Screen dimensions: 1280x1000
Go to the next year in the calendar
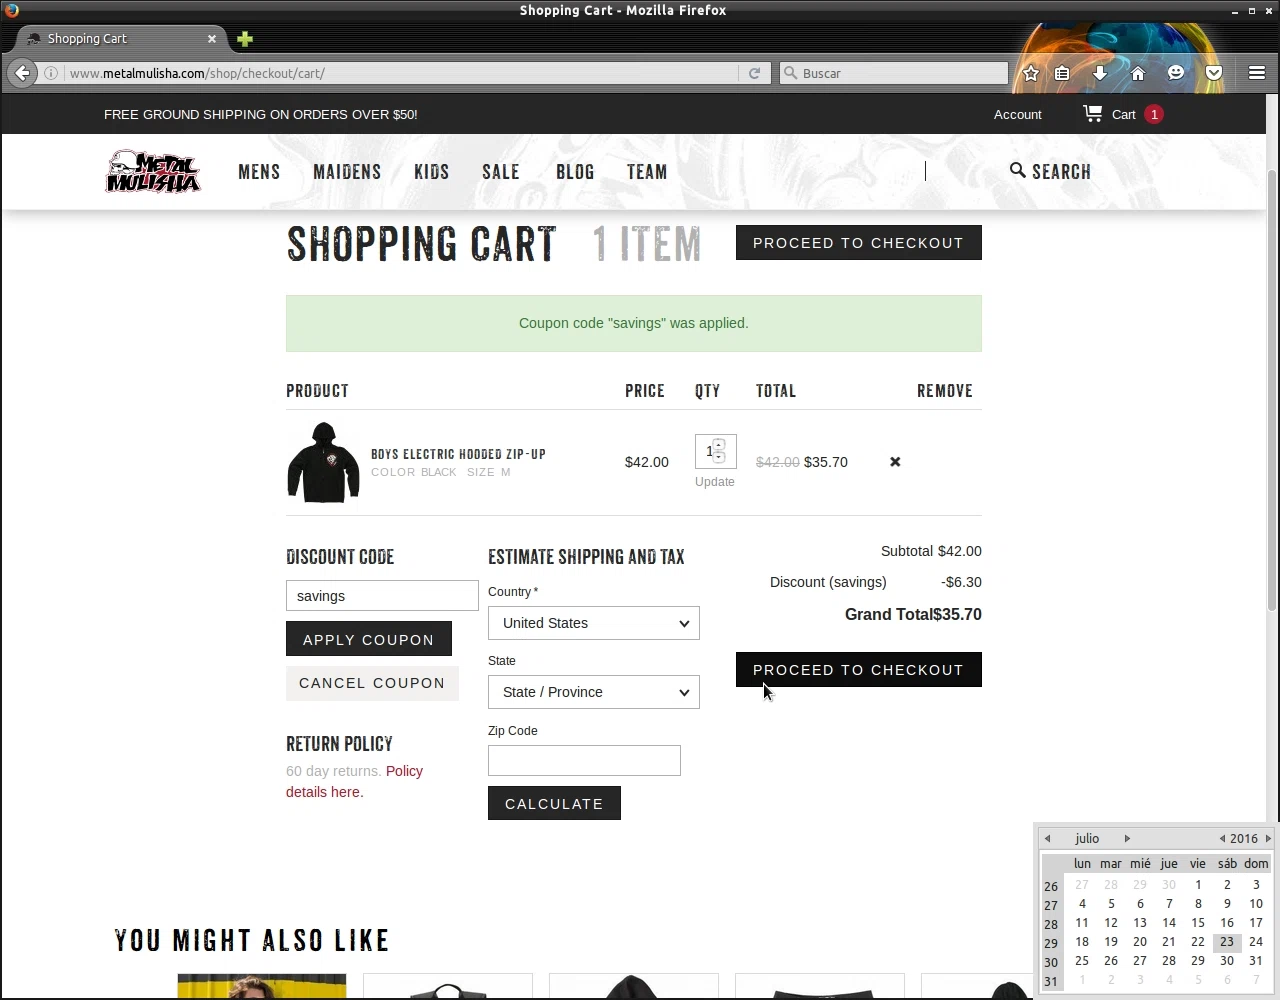click(1268, 839)
